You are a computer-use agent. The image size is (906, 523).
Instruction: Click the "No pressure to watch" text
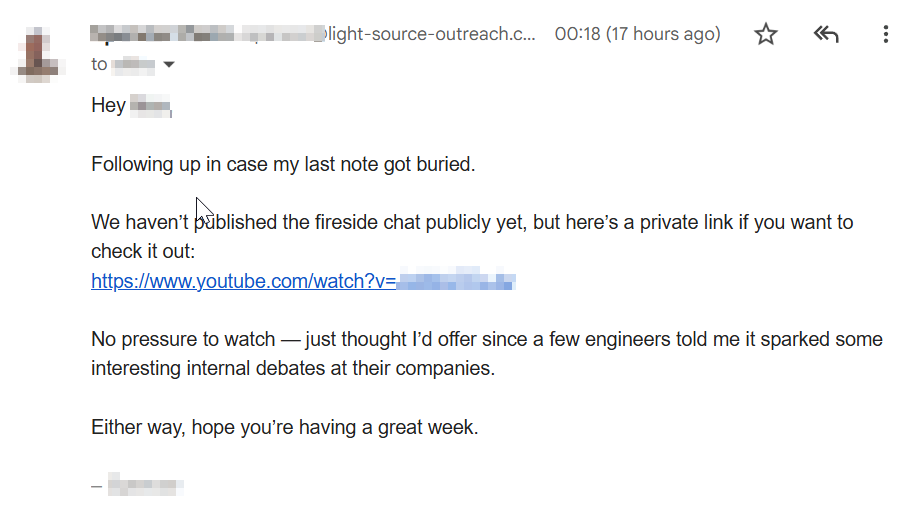[182, 339]
